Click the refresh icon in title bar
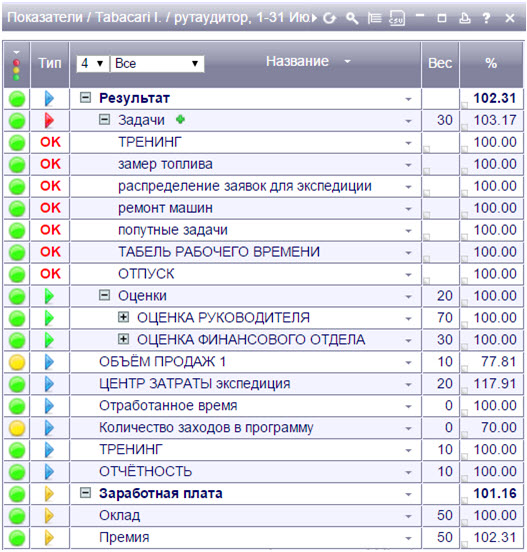 coord(330,18)
